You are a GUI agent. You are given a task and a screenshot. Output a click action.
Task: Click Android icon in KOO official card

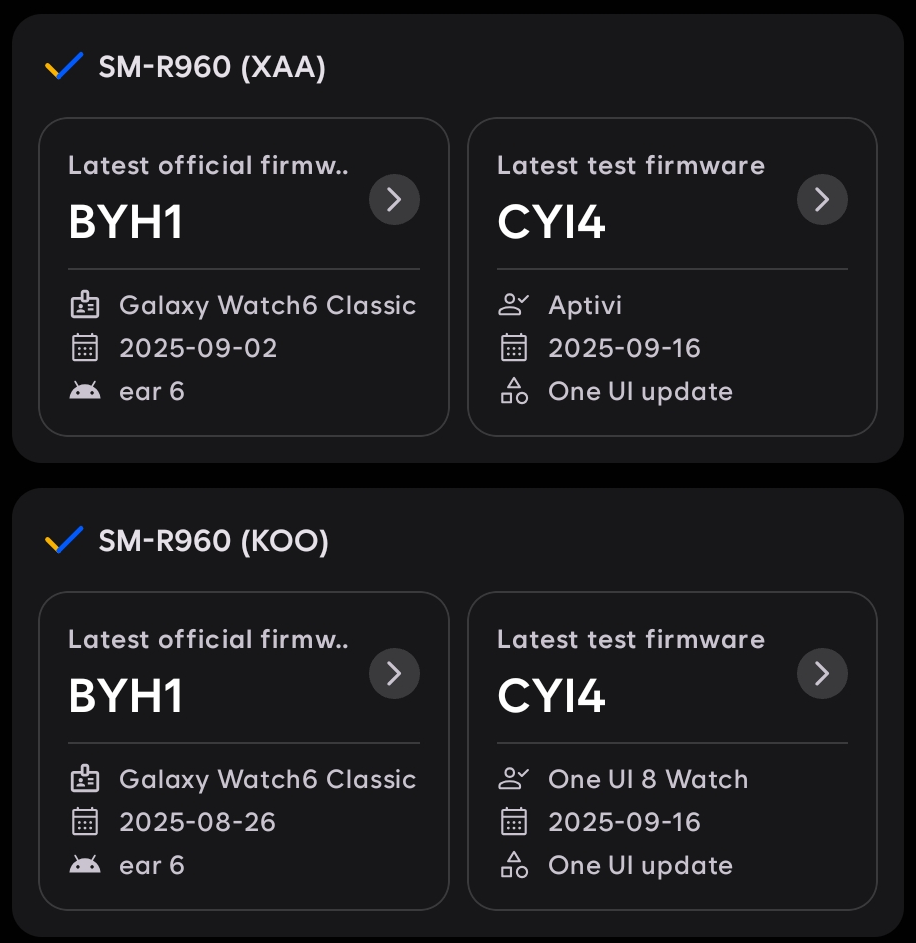pos(85,865)
